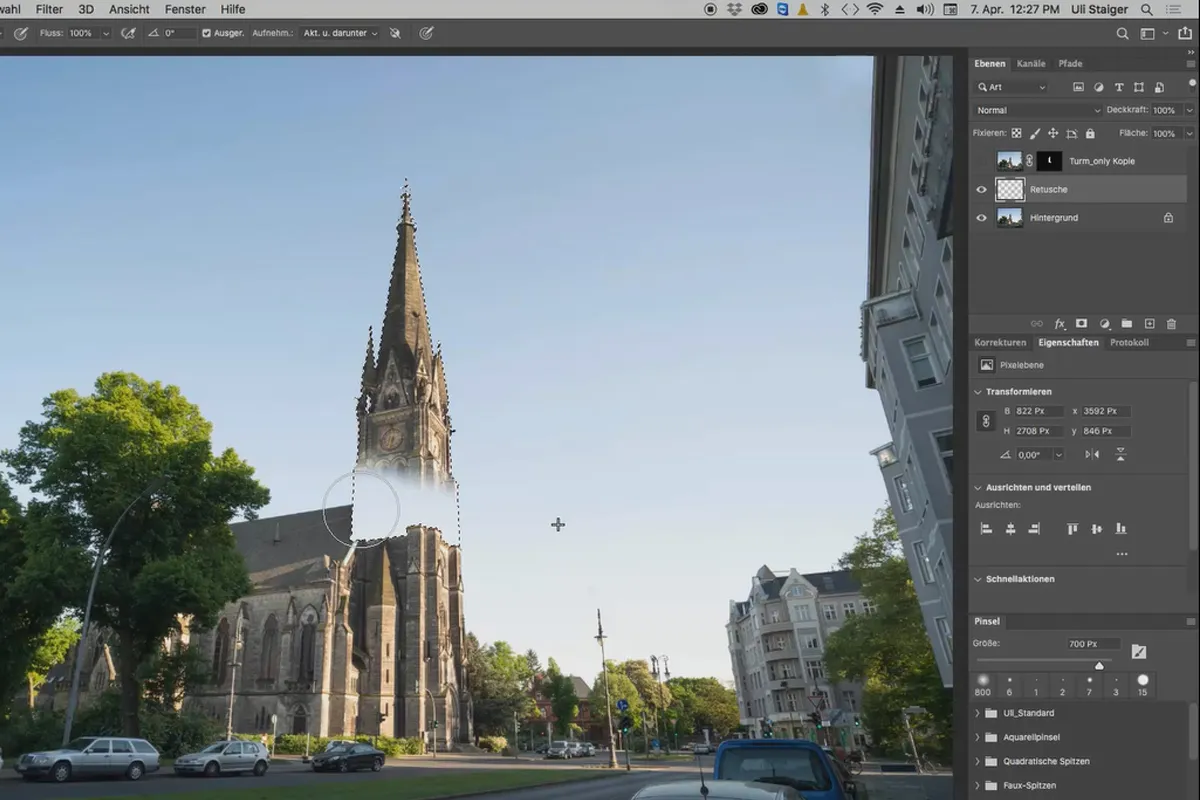Switch to Kanäle tab

click(x=1031, y=63)
